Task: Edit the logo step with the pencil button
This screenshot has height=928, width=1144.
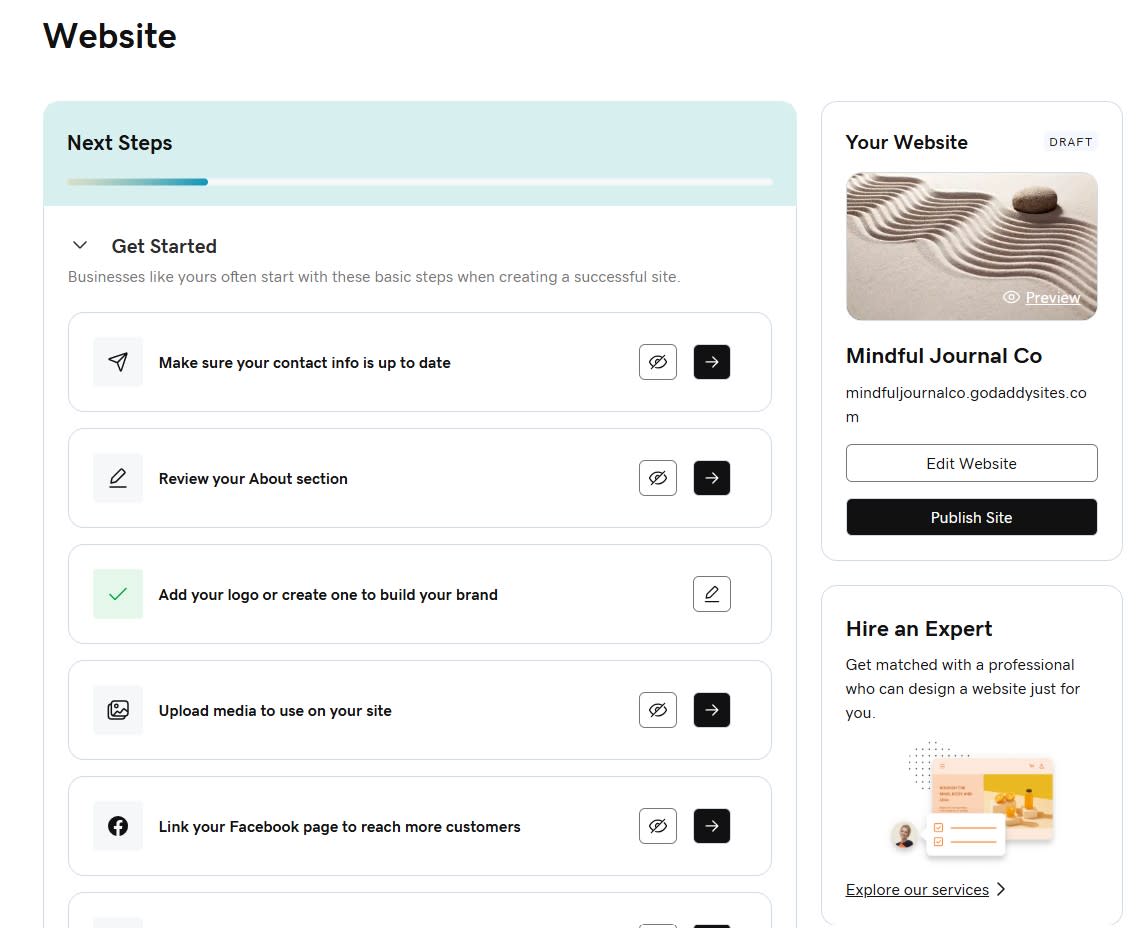Action: (712, 594)
